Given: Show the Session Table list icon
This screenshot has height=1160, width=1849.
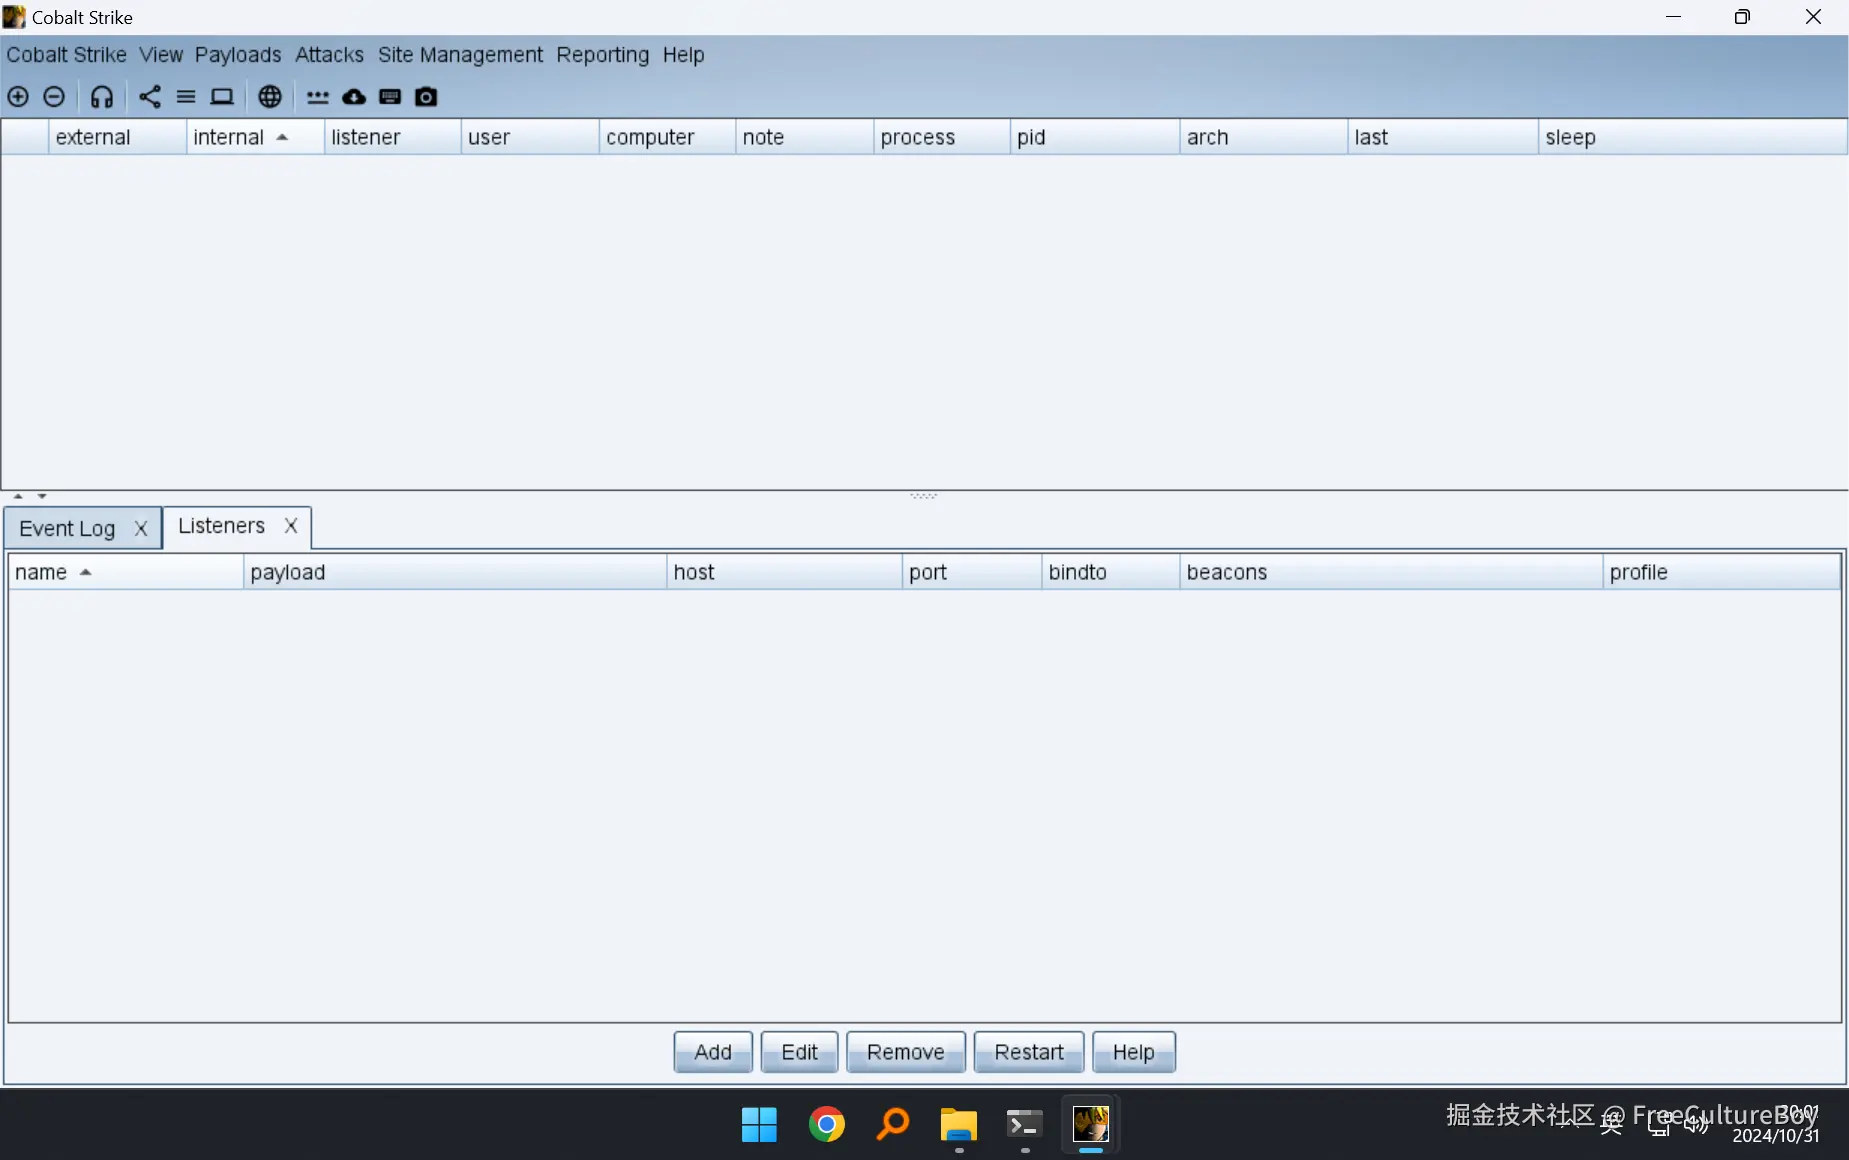Looking at the screenshot, I should [186, 97].
